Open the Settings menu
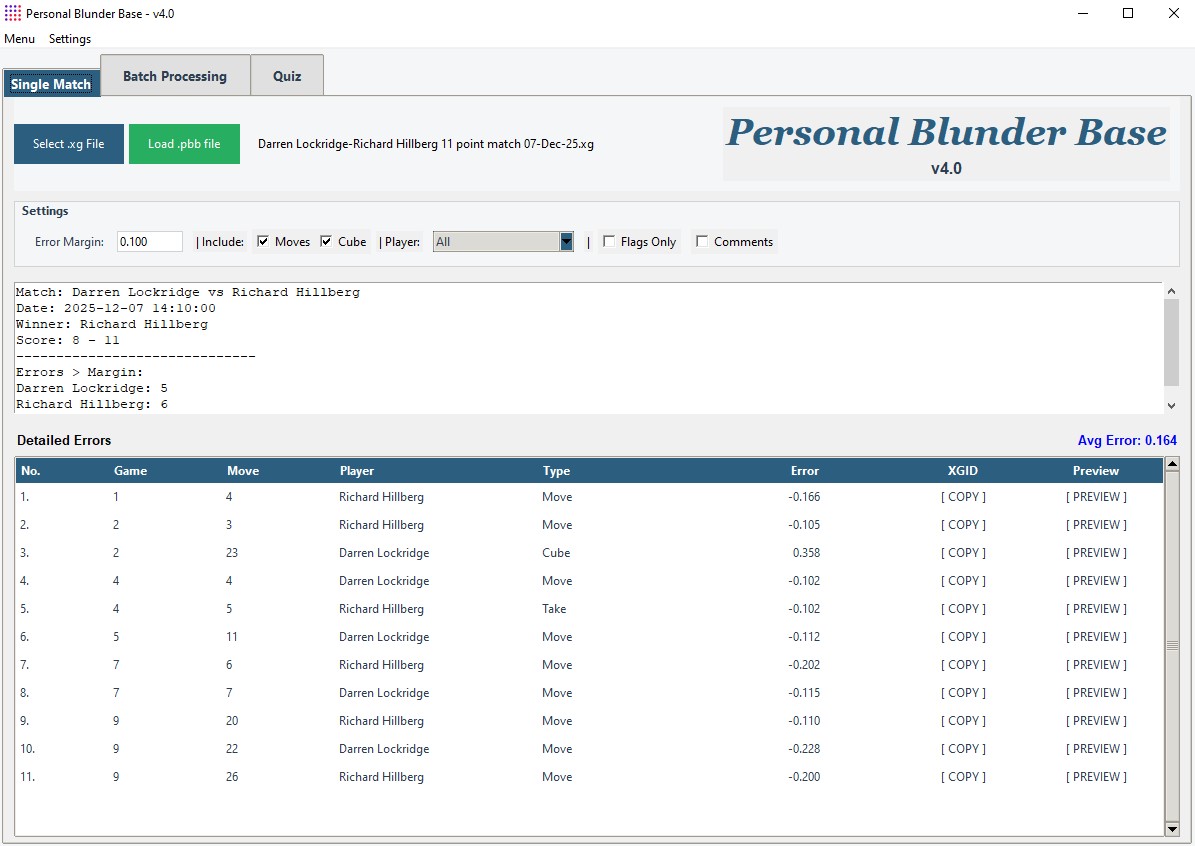This screenshot has height=846, width=1195. [x=69, y=39]
